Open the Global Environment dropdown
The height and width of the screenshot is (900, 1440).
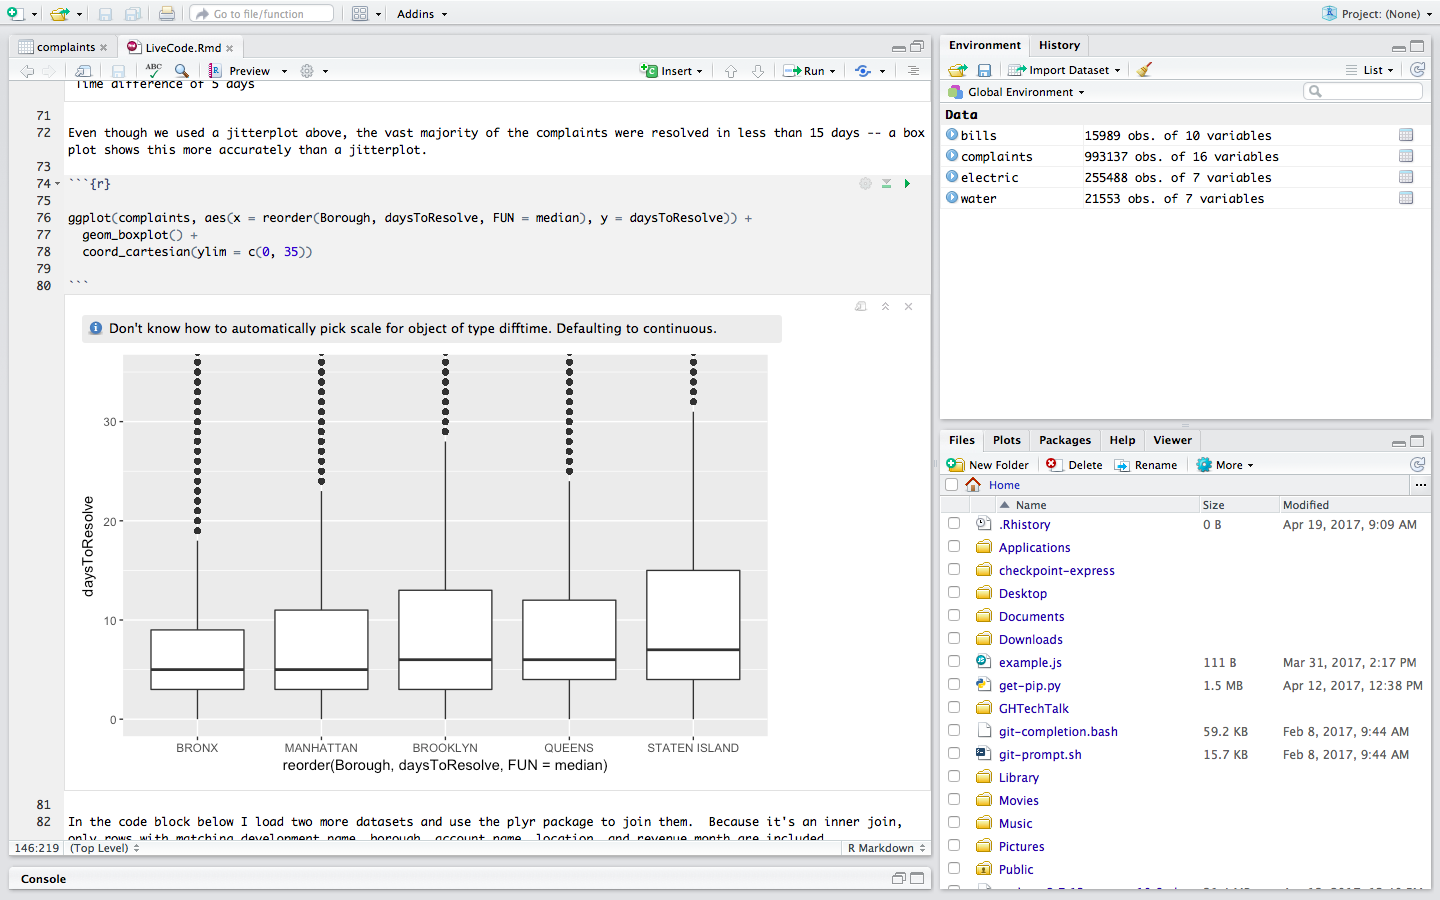(1025, 92)
